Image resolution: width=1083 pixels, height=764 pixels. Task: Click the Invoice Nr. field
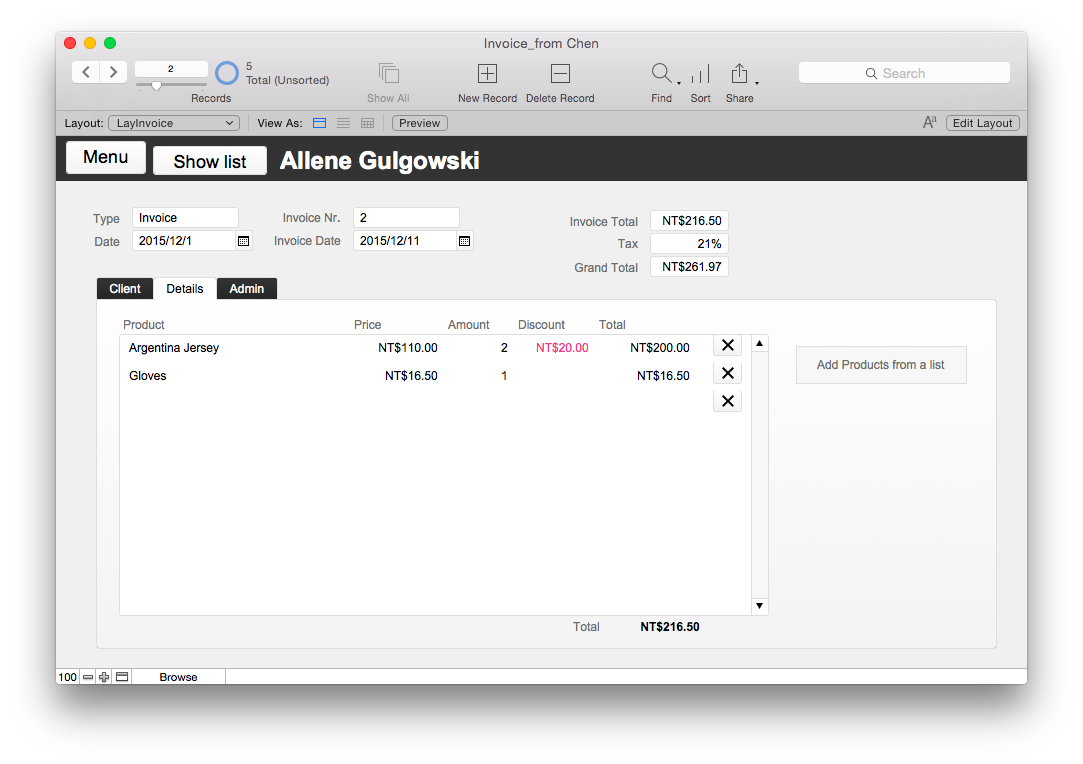406,218
